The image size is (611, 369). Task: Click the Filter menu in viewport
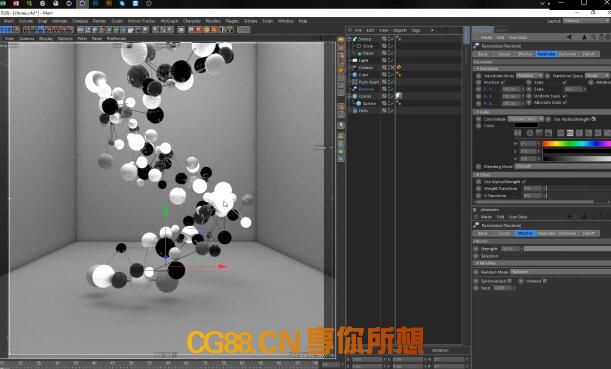82,39
